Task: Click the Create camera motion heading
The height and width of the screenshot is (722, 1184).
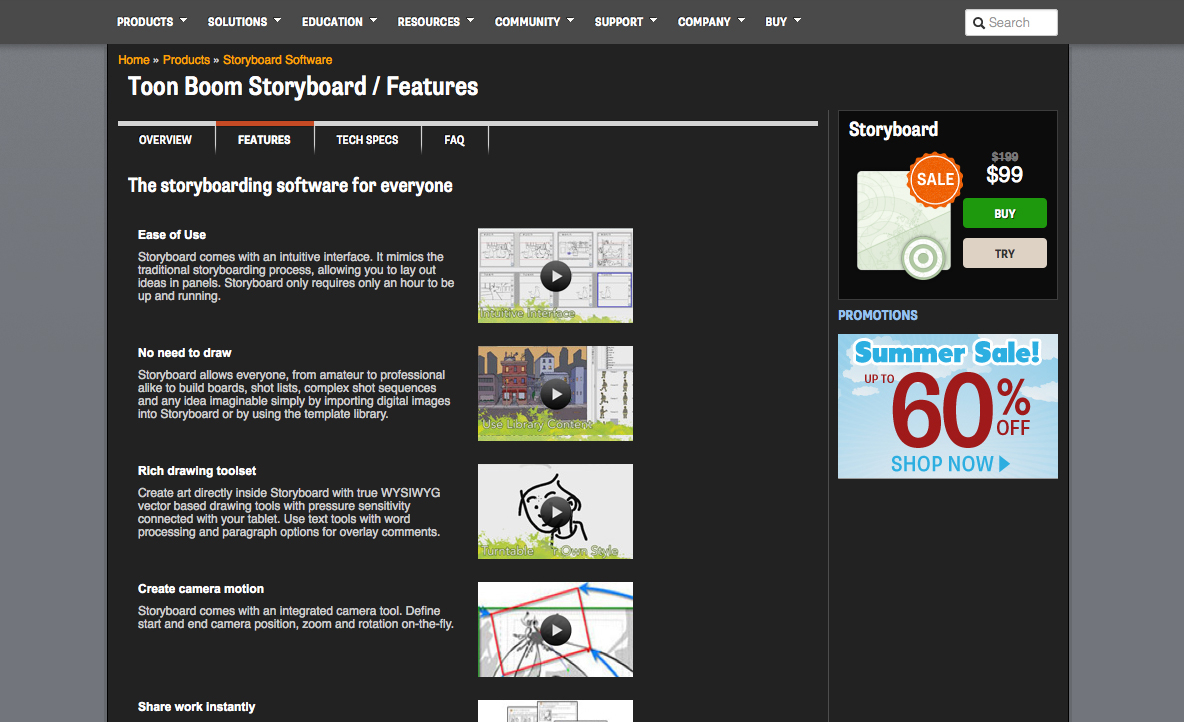Action: 201,588
